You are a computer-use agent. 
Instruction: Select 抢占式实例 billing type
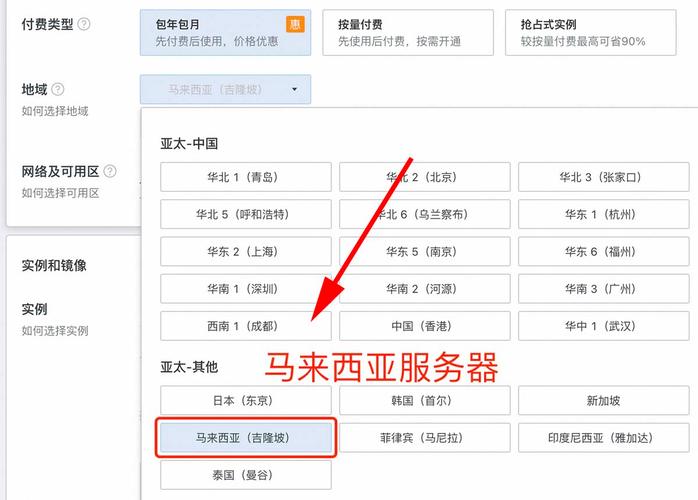point(590,33)
